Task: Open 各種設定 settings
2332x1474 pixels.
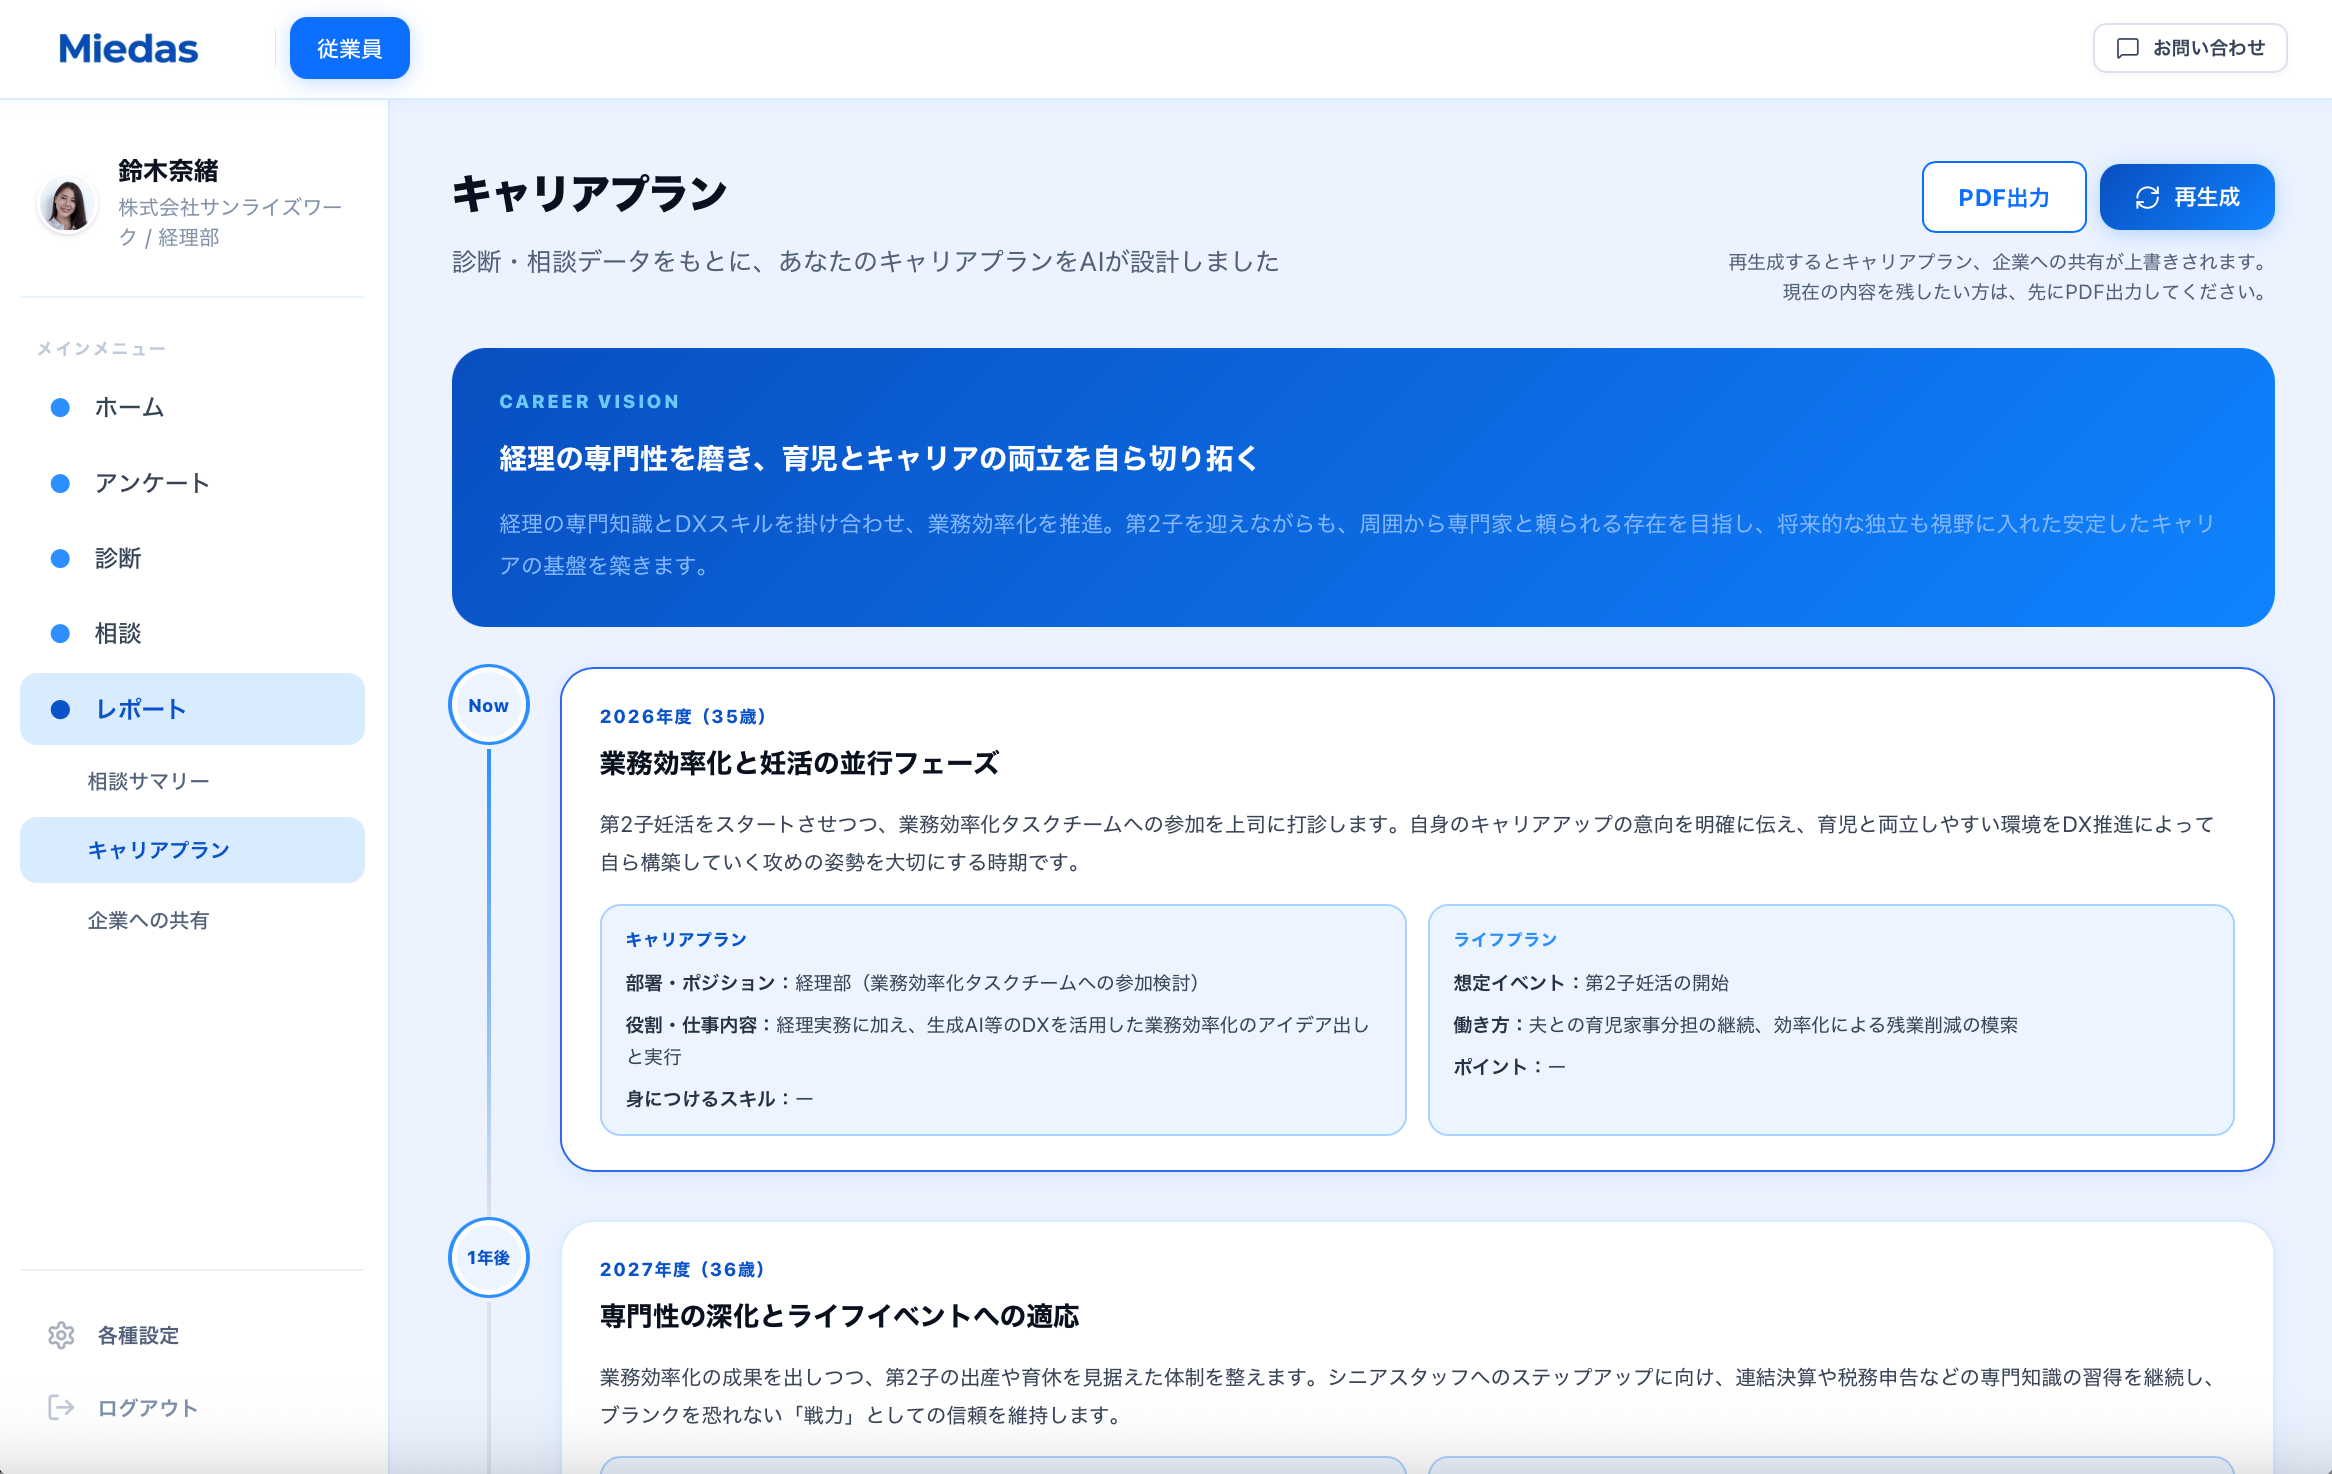Action: (x=138, y=1335)
